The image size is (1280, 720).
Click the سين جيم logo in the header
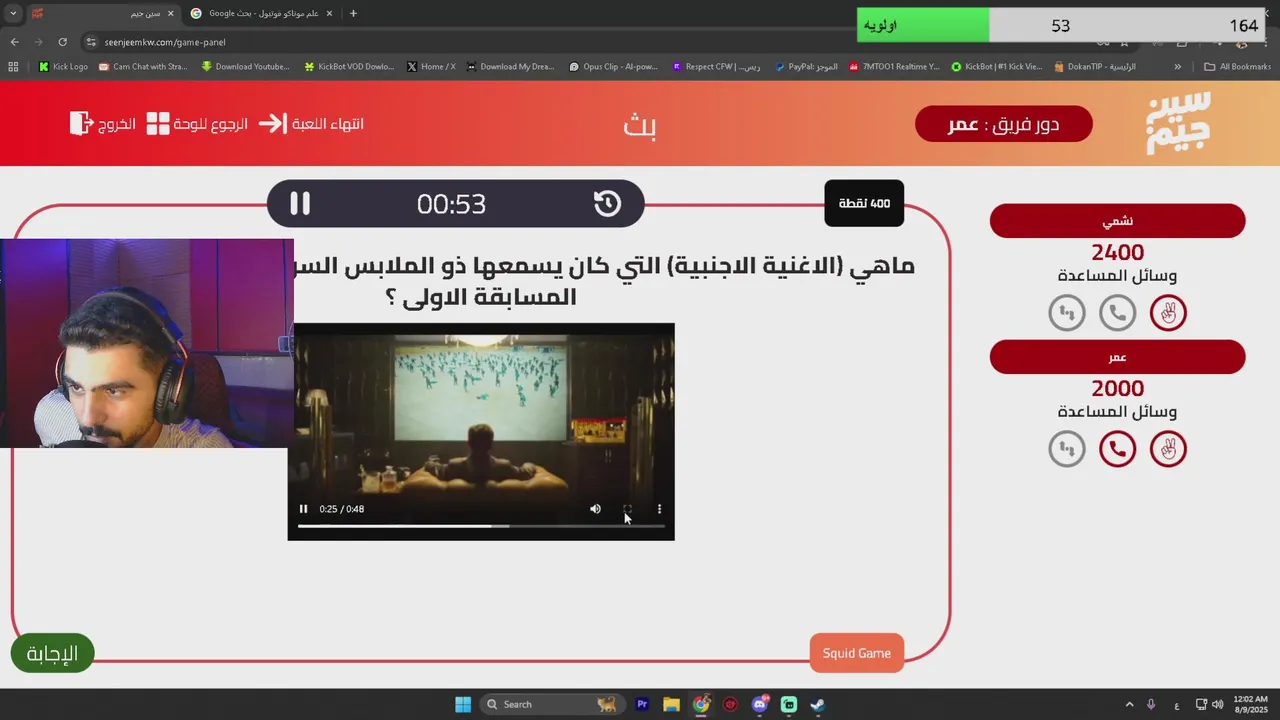point(1178,123)
